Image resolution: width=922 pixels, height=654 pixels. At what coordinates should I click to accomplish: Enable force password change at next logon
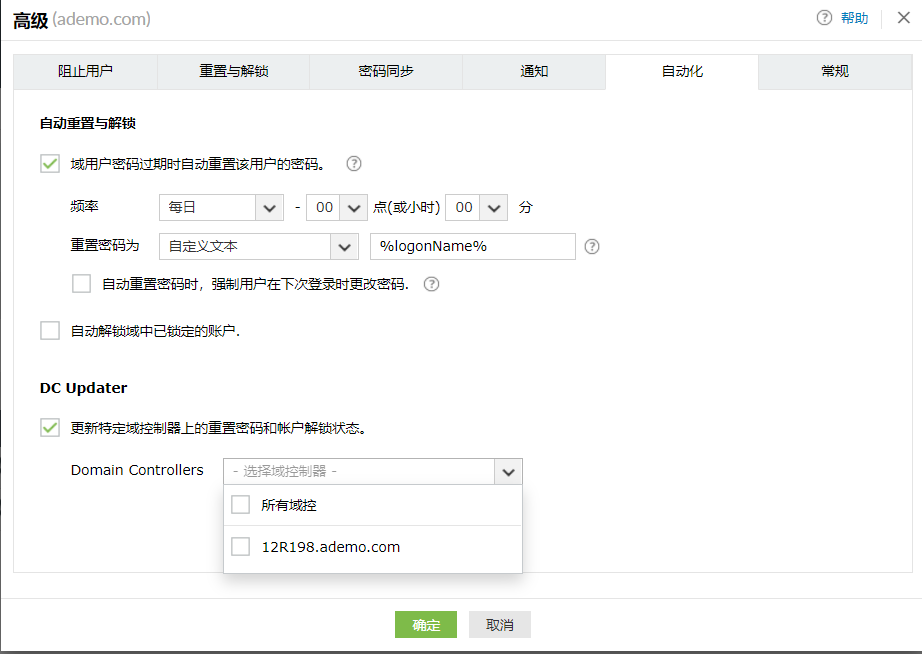coord(81,283)
